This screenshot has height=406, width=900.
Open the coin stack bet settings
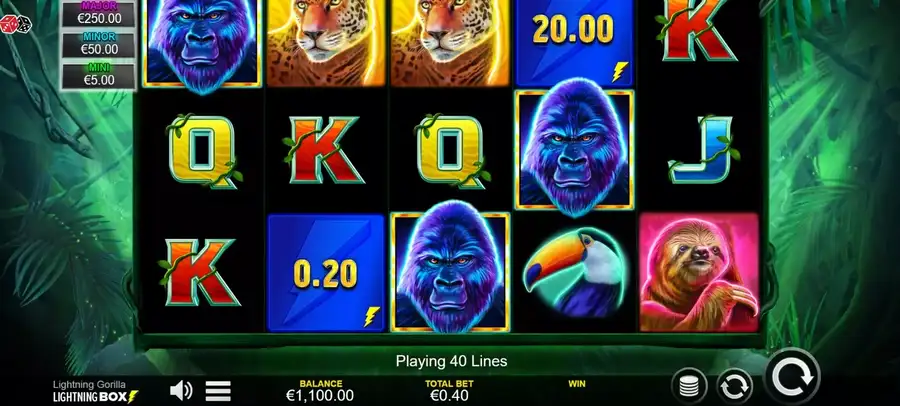click(689, 386)
